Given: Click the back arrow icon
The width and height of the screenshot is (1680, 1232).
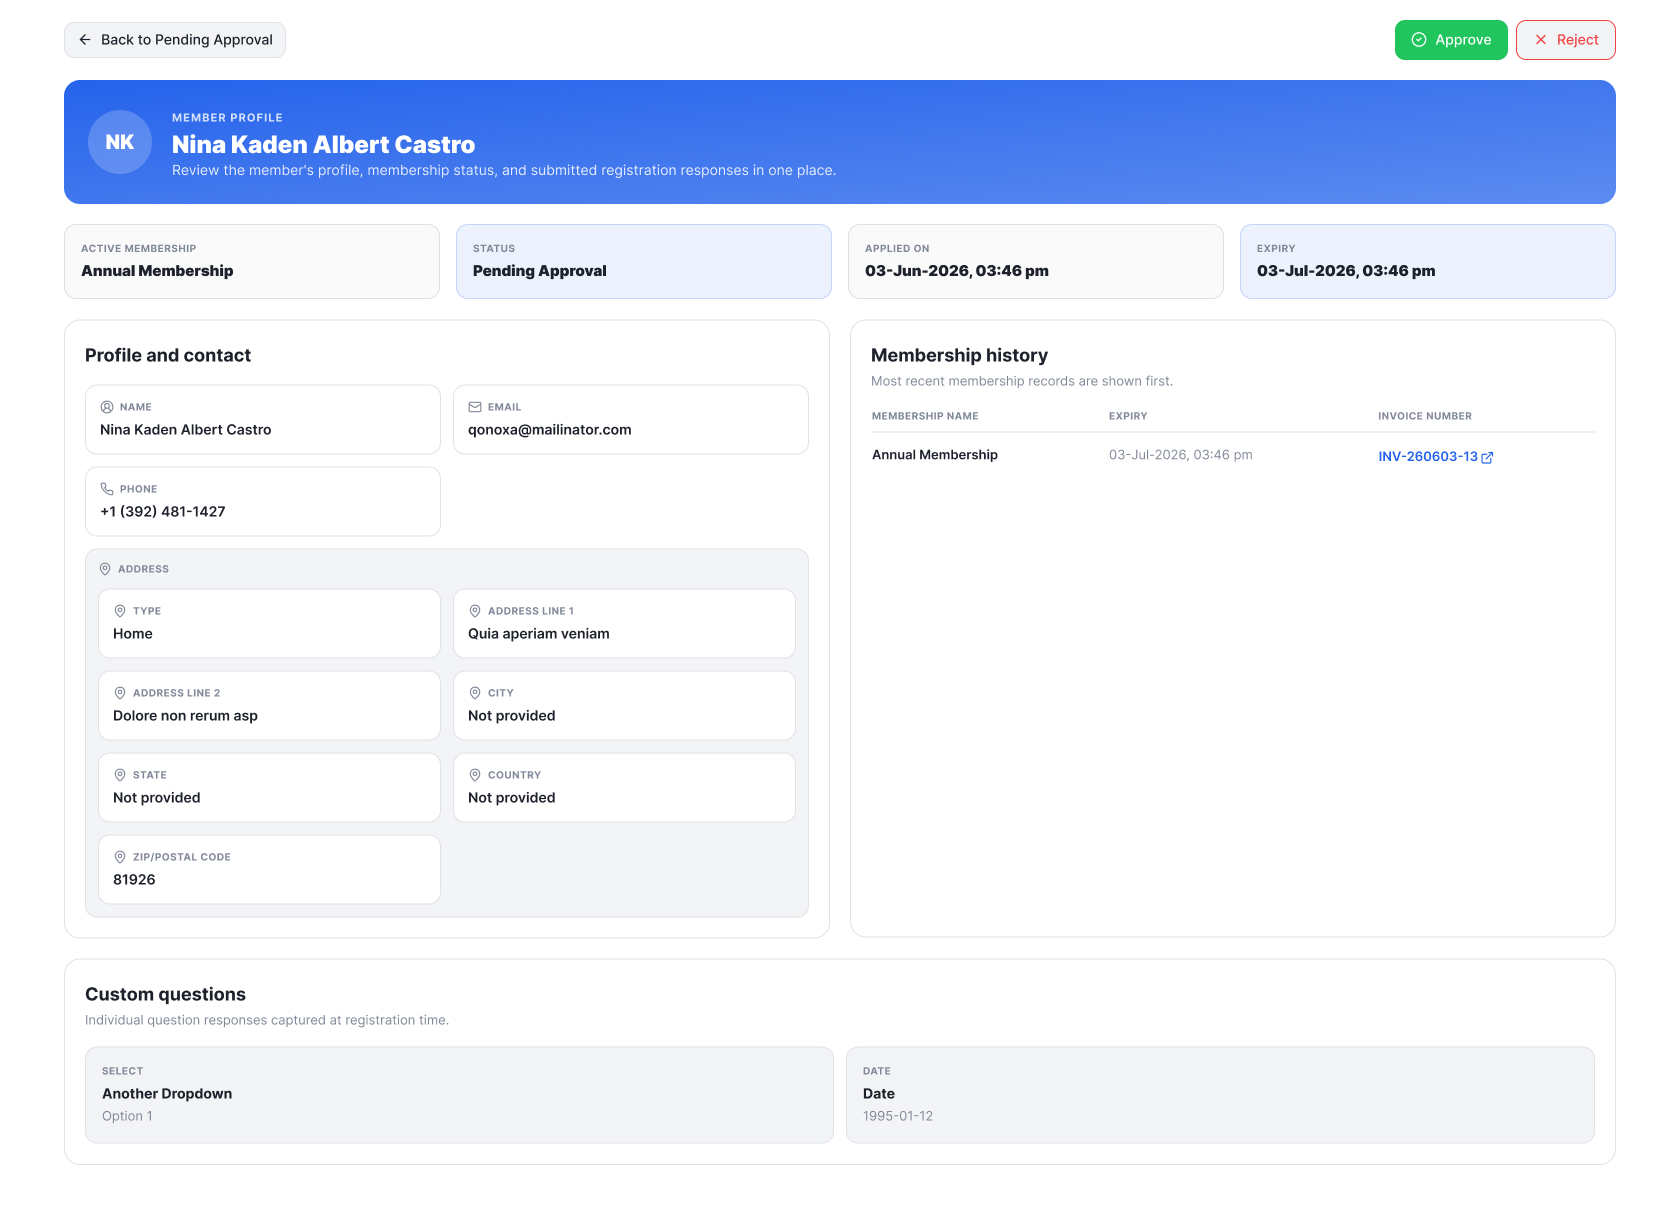Looking at the screenshot, I should [x=85, y=40].
